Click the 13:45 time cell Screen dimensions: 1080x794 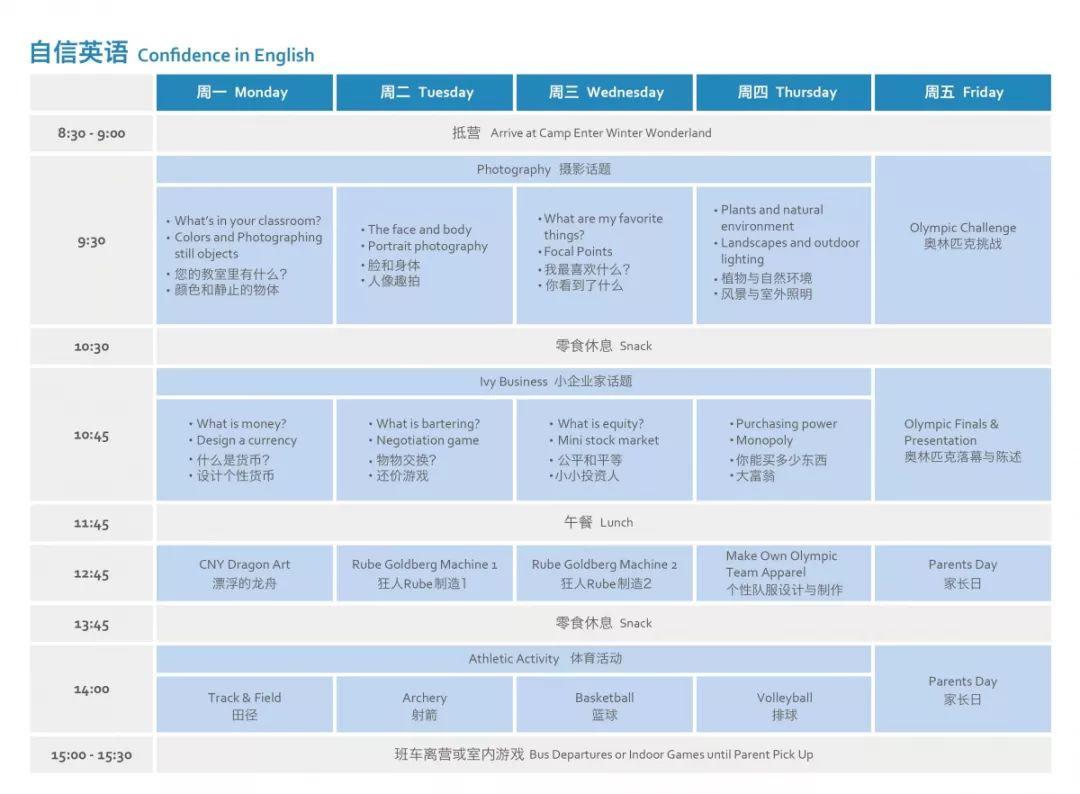[x=92, y=624]
